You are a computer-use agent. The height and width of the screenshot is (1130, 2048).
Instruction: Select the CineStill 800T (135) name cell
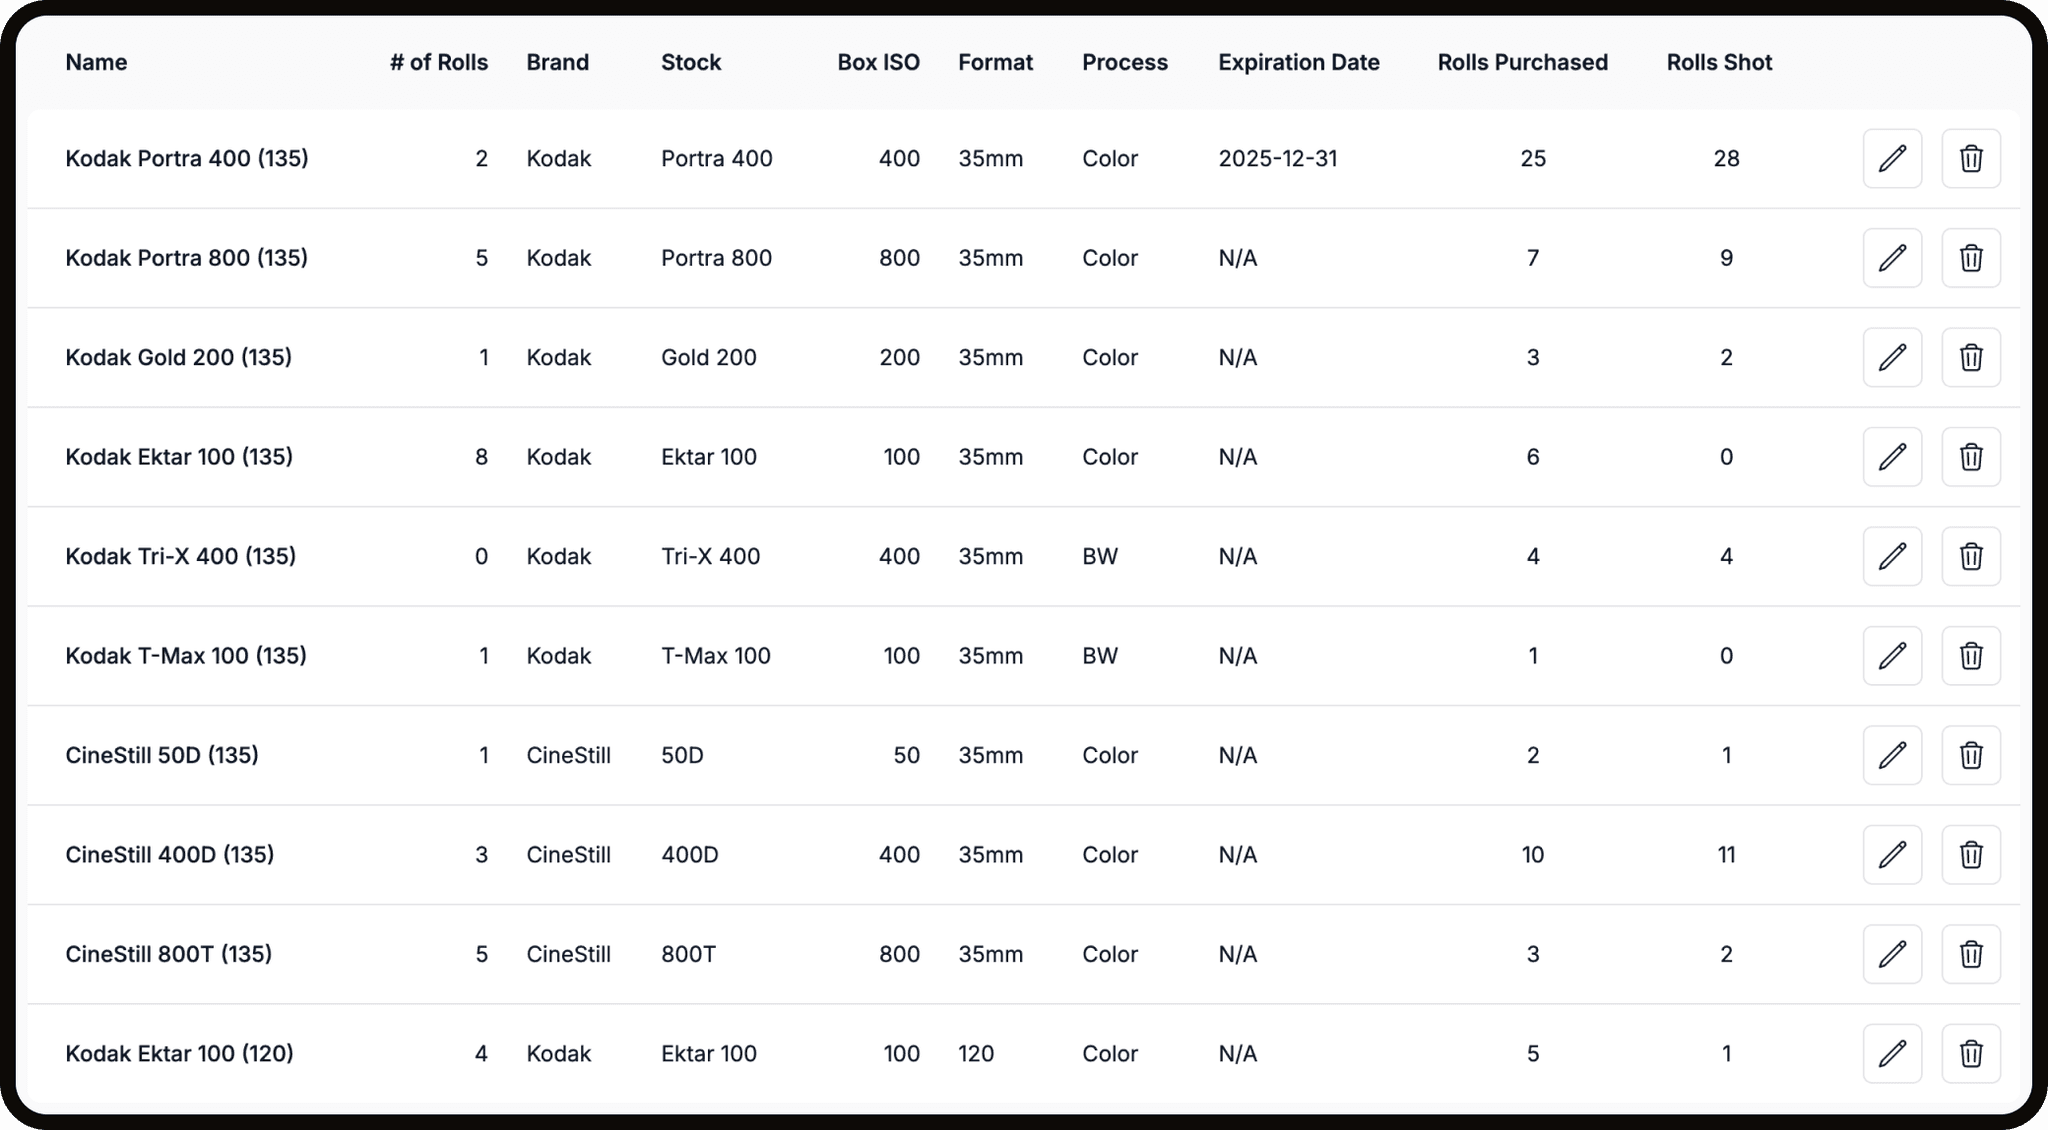pyautogui.click(x=169, y=954)
